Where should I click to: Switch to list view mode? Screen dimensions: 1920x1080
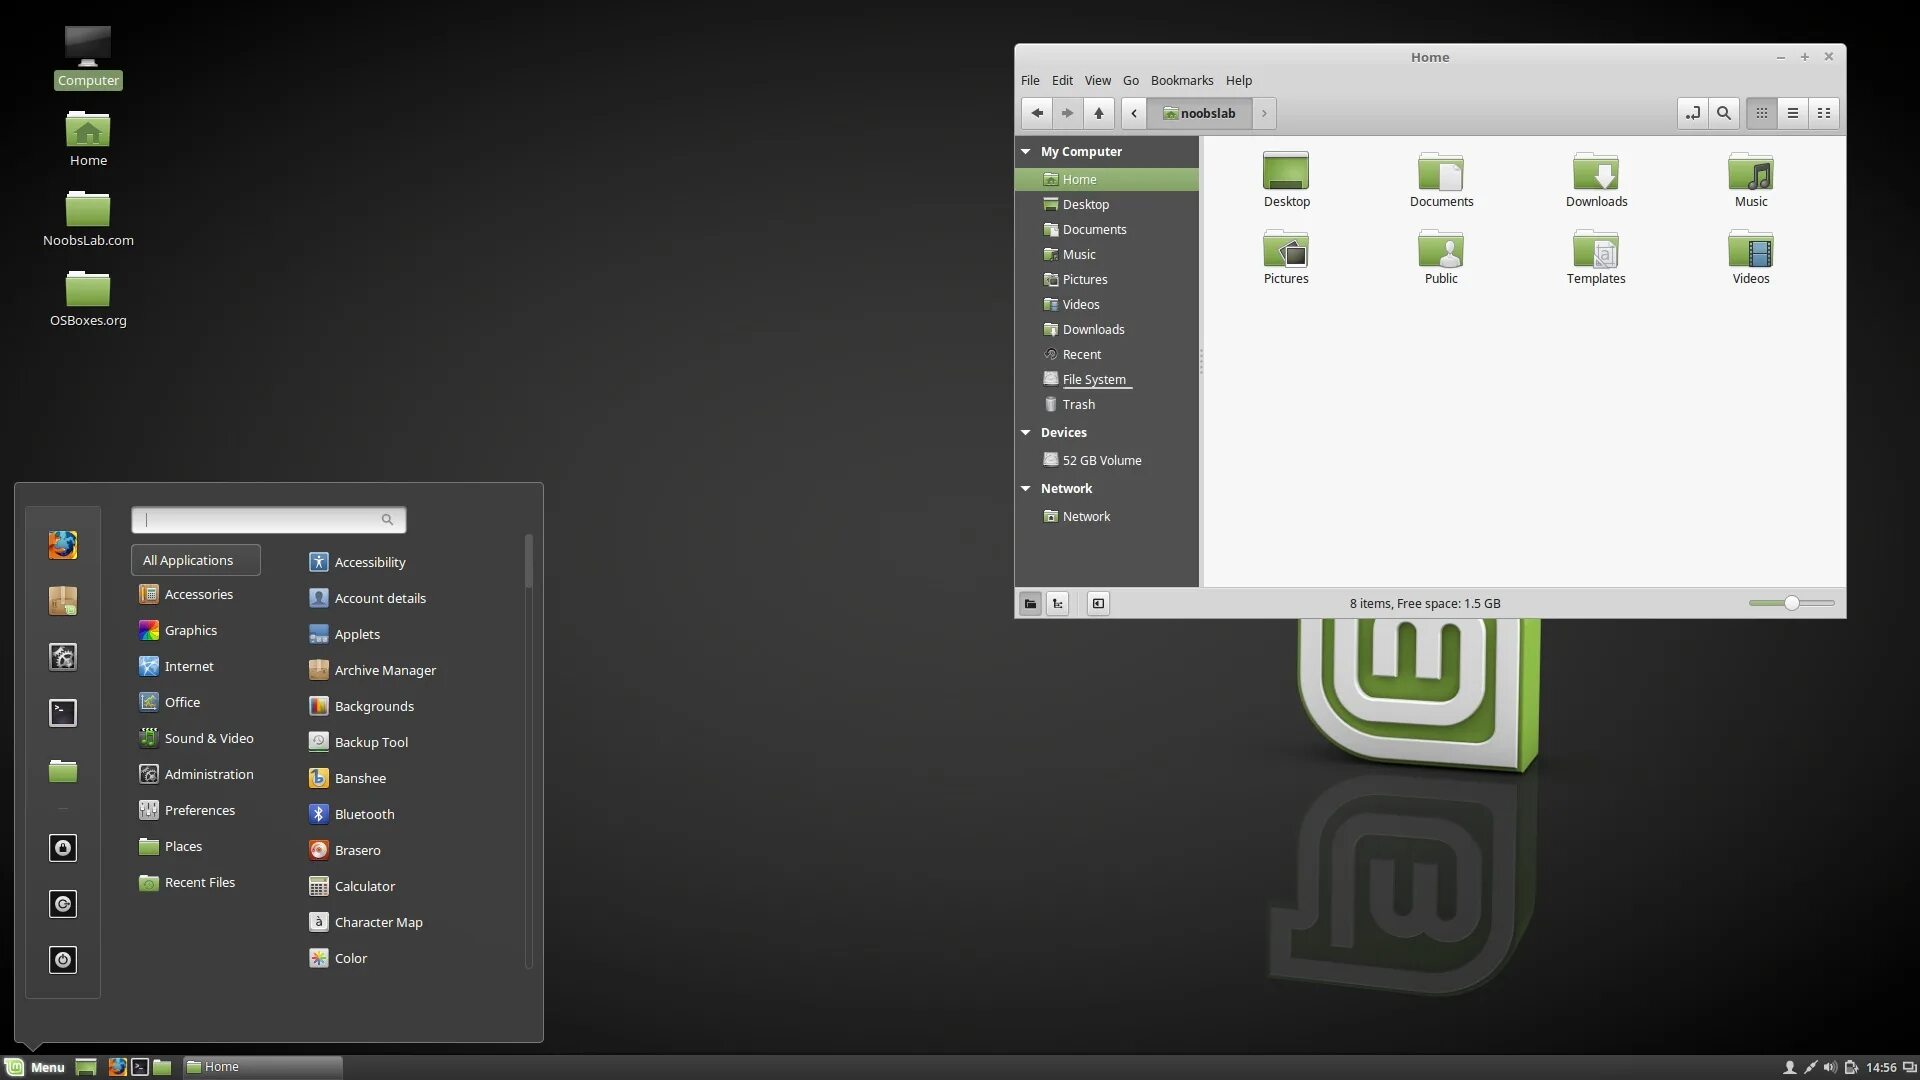(x=1792, y=113)
